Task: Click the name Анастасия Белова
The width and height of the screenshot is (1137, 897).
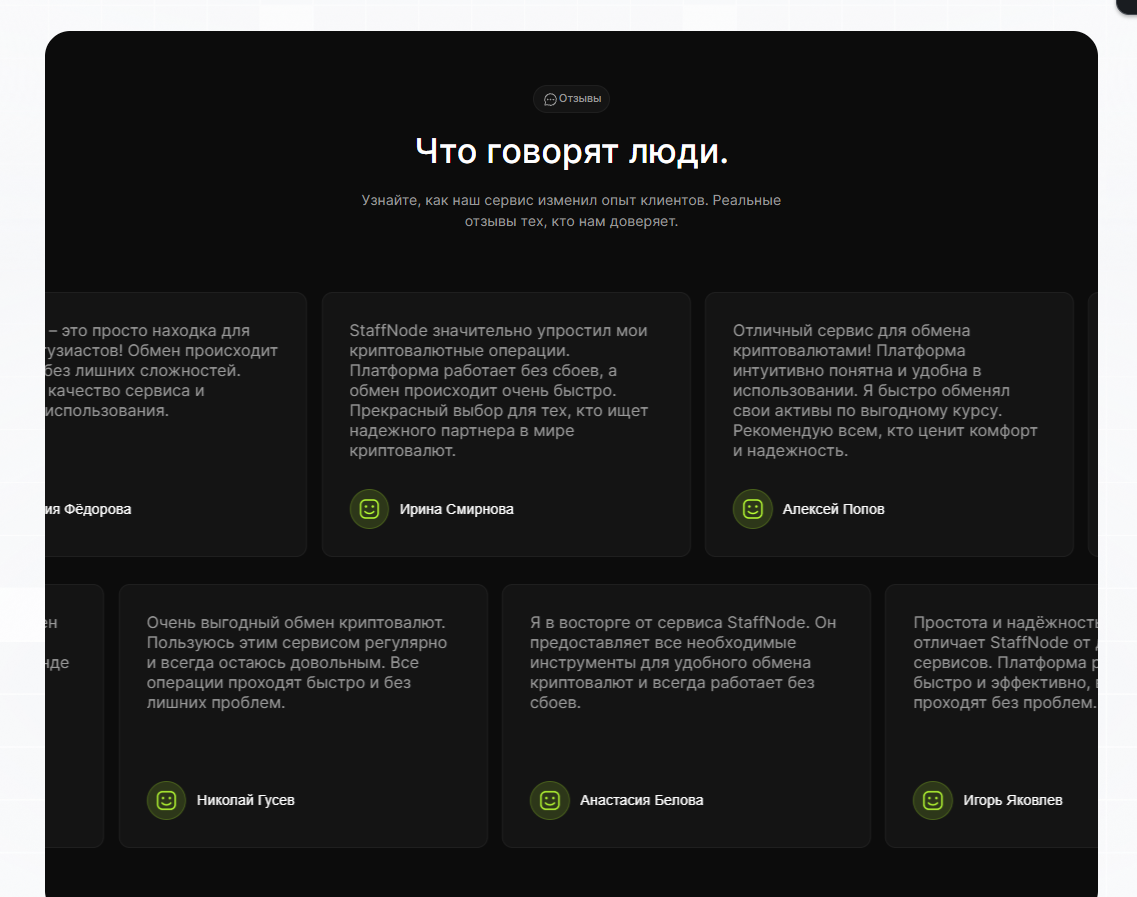Action: tap(642, 800)
